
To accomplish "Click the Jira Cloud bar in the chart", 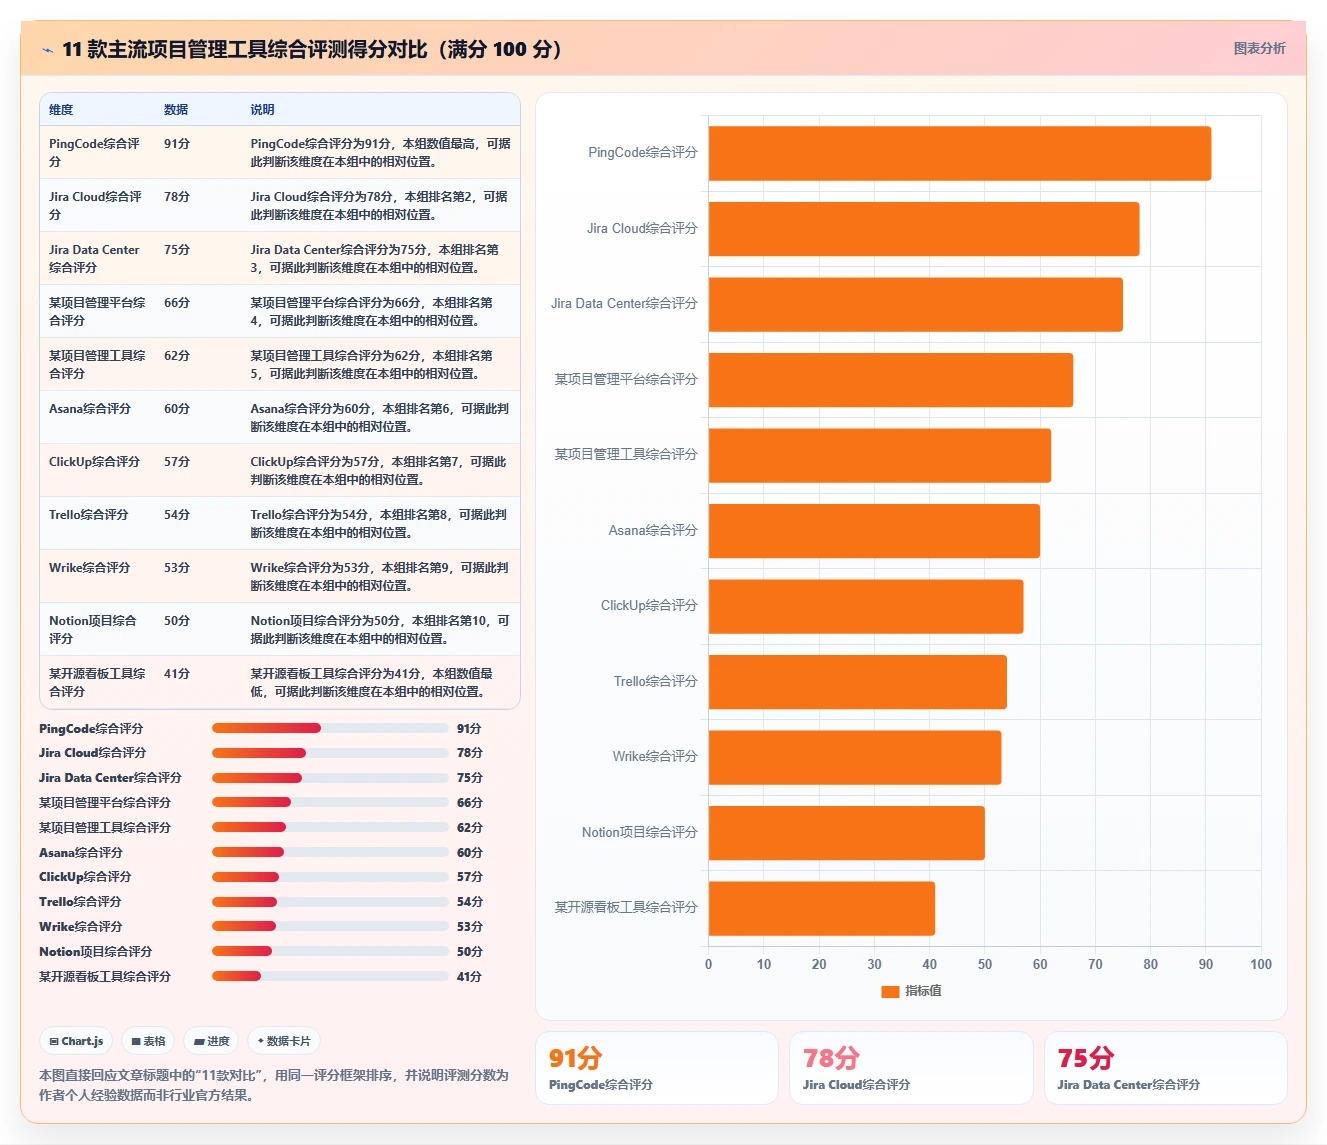I will 924,229.
